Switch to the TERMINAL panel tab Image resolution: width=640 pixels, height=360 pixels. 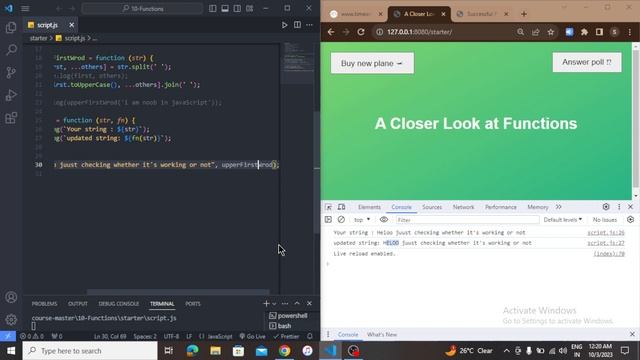point(162,304)
